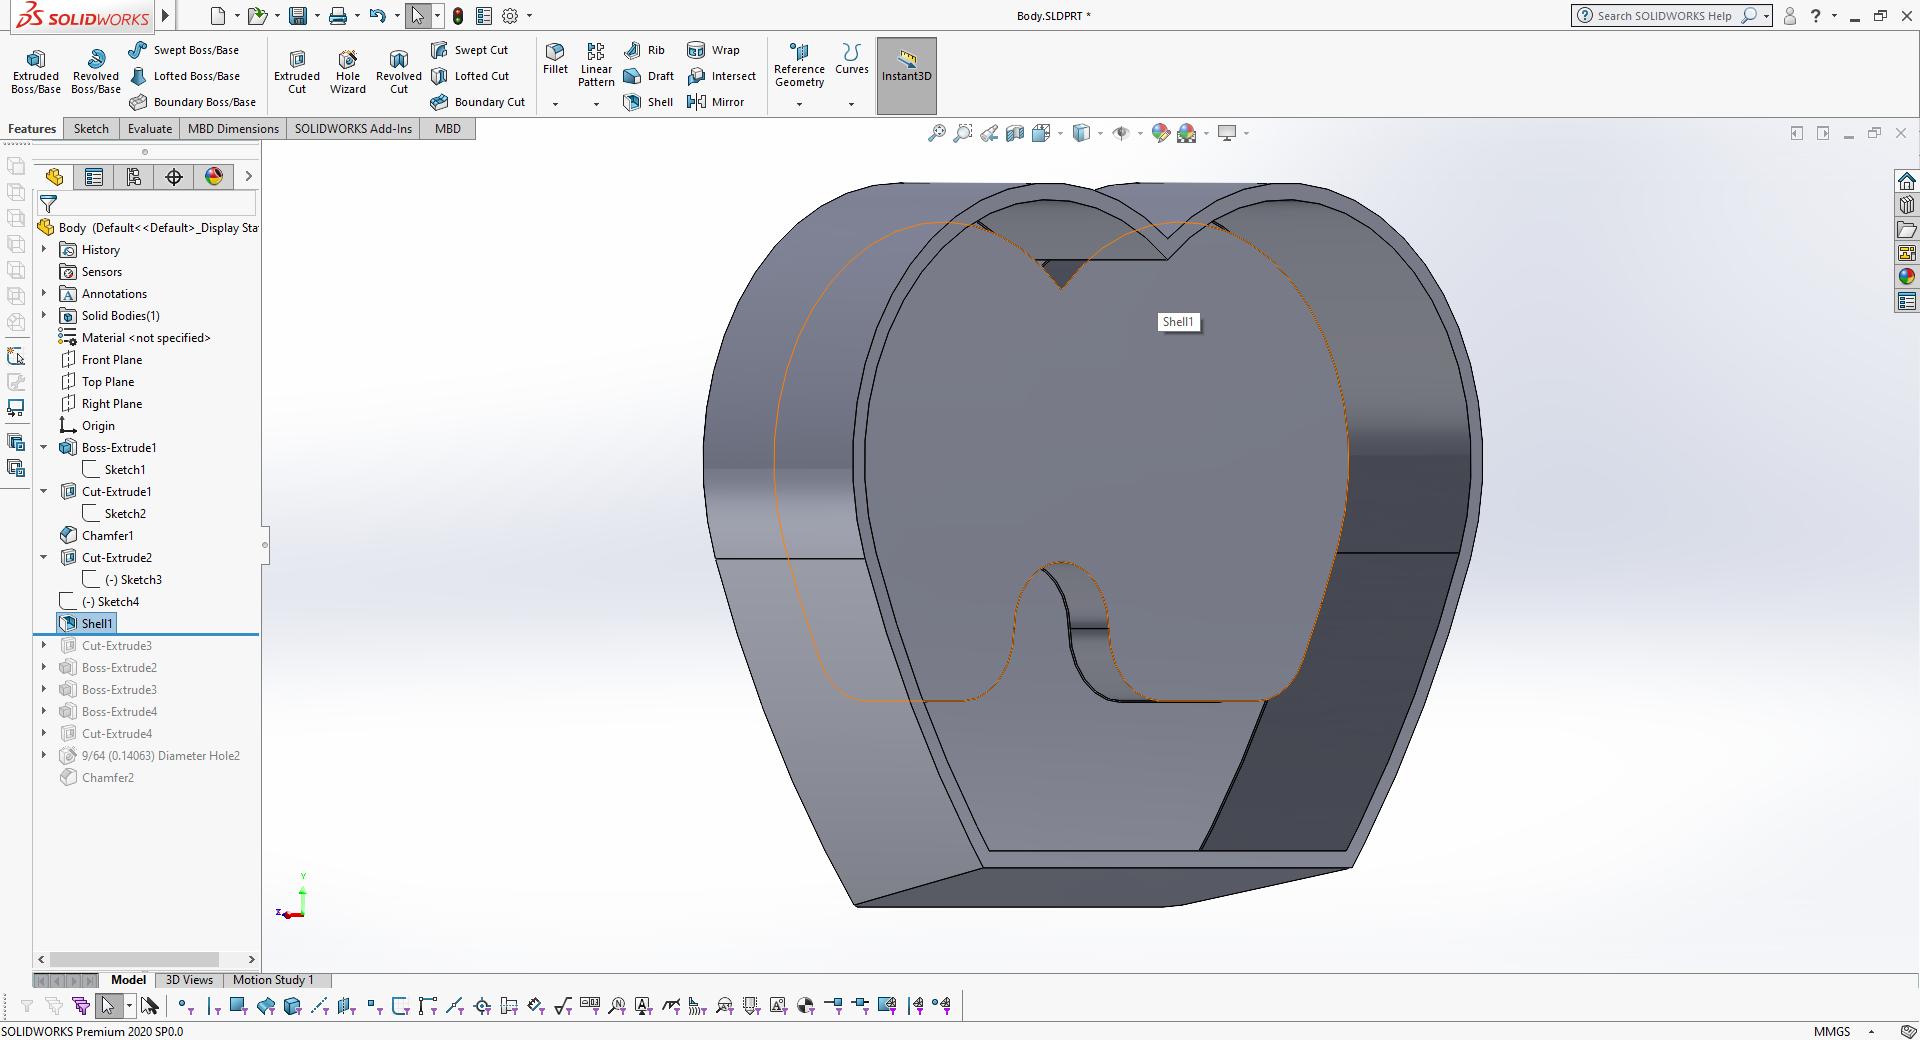Collapse the Boss-Extrude1 tree node
Screen dimensions: 1920x1040
pyautogui.click(x=44, y=448)
